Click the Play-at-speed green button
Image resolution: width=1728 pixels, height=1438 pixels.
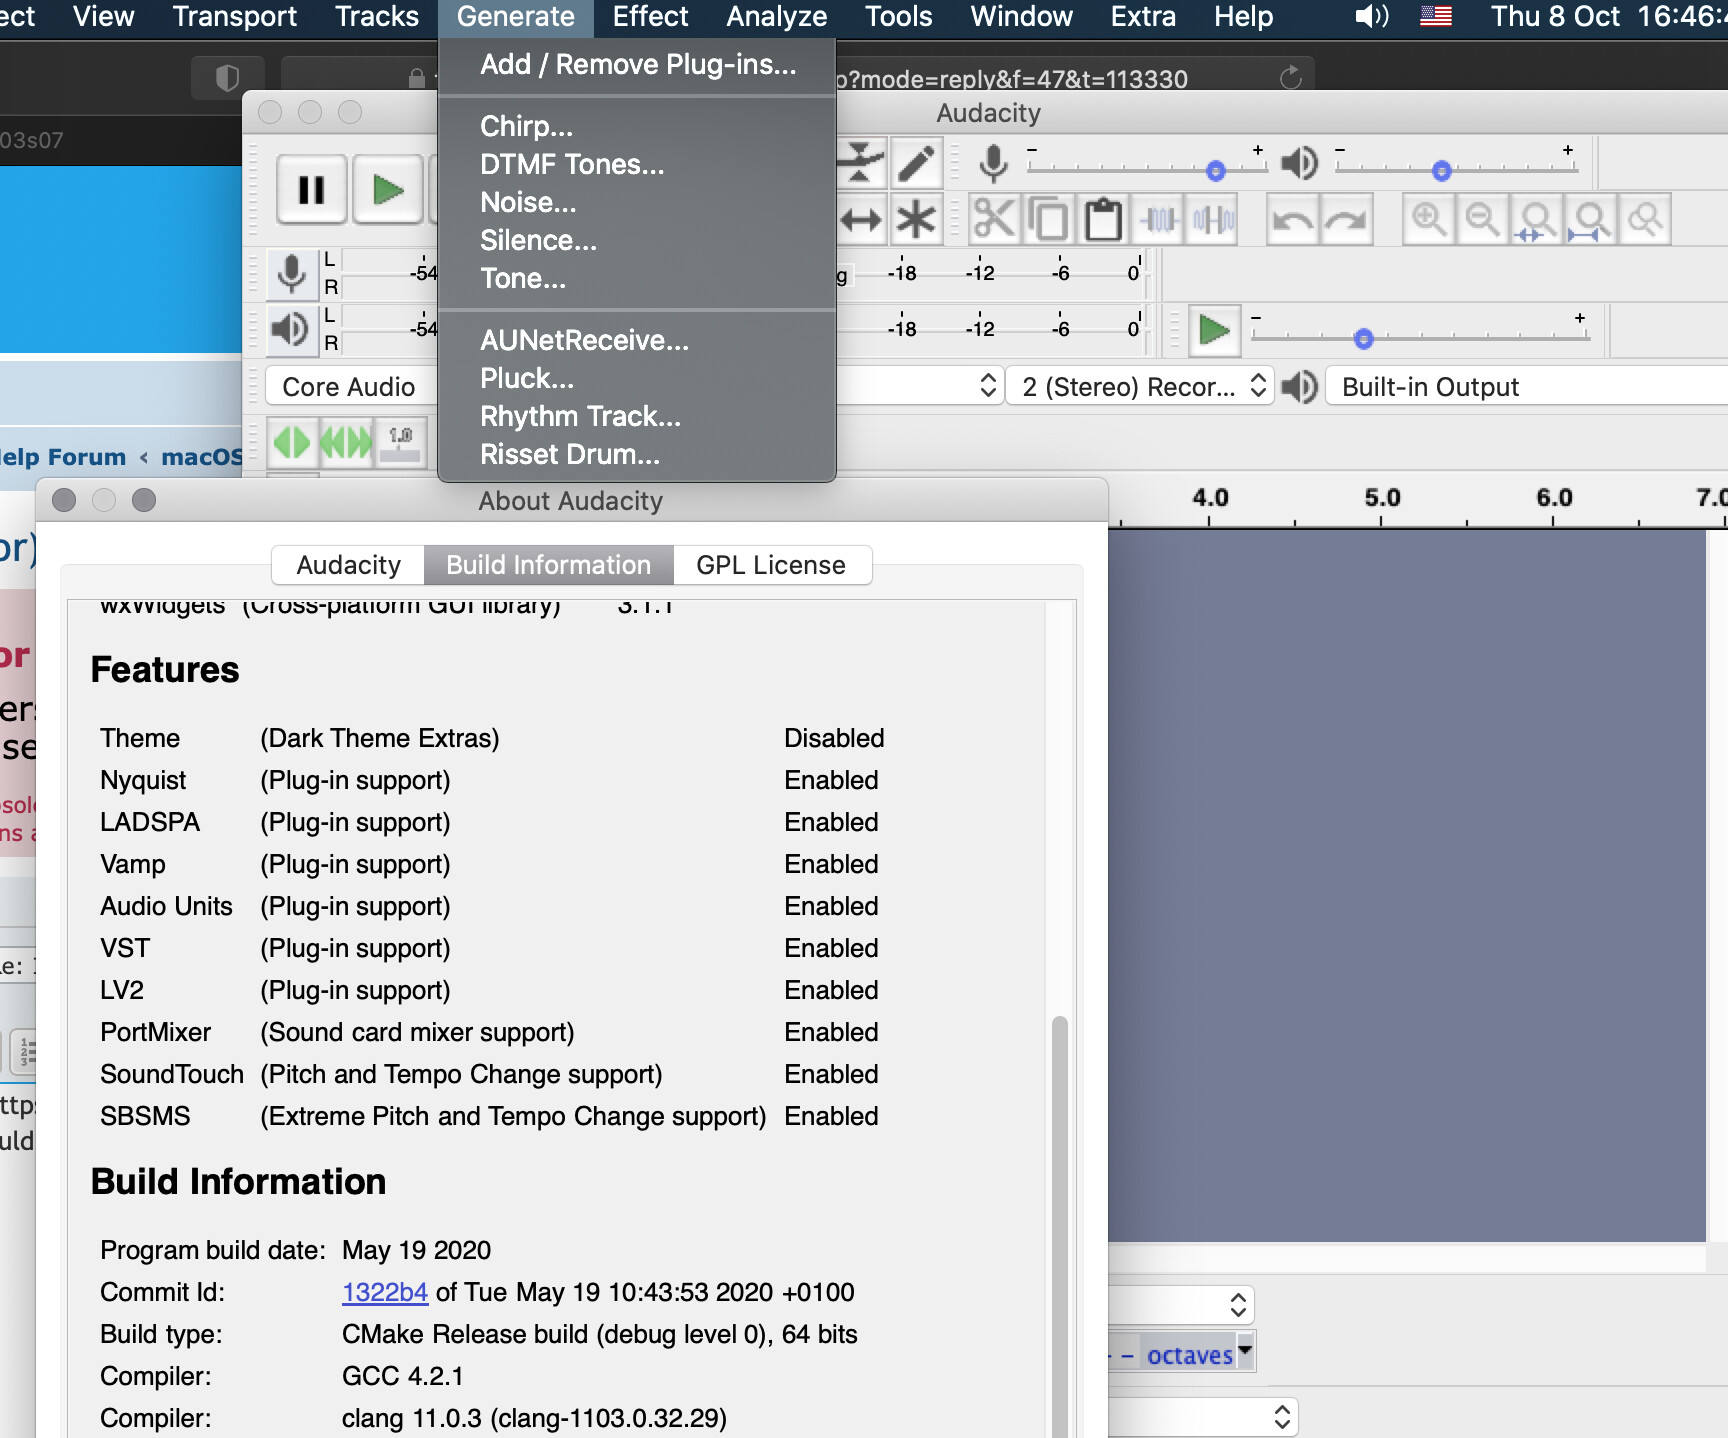pyautogui.click(x=1214, y=330)
